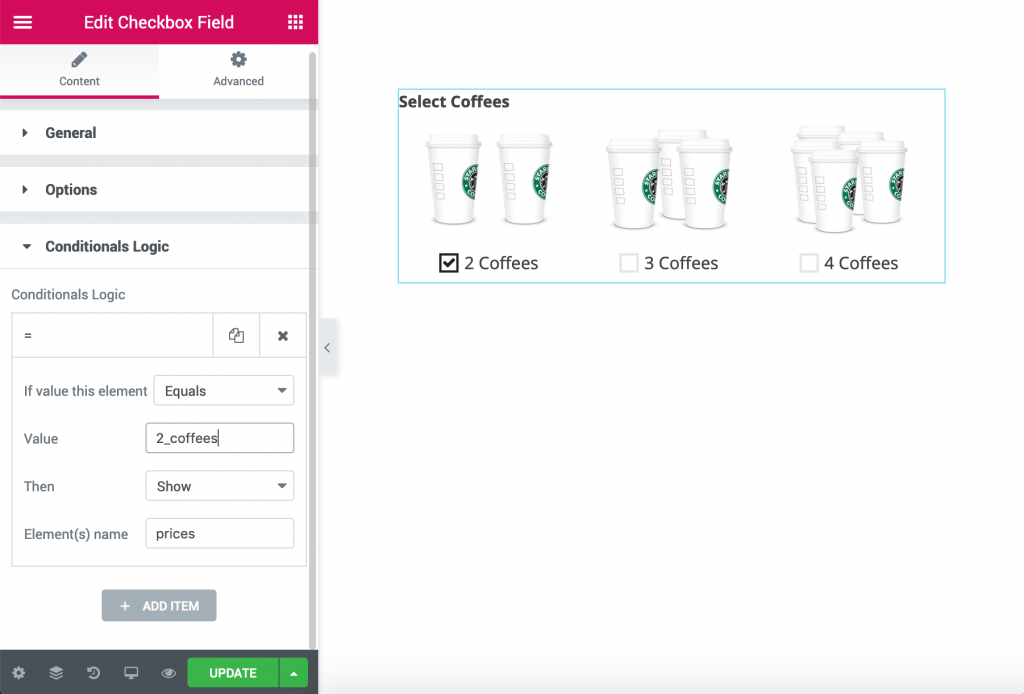The width and height of the screenshot is (1024, 694).
Task: Collapse the editing panel with the arrow handle
Action: point(327,347)
